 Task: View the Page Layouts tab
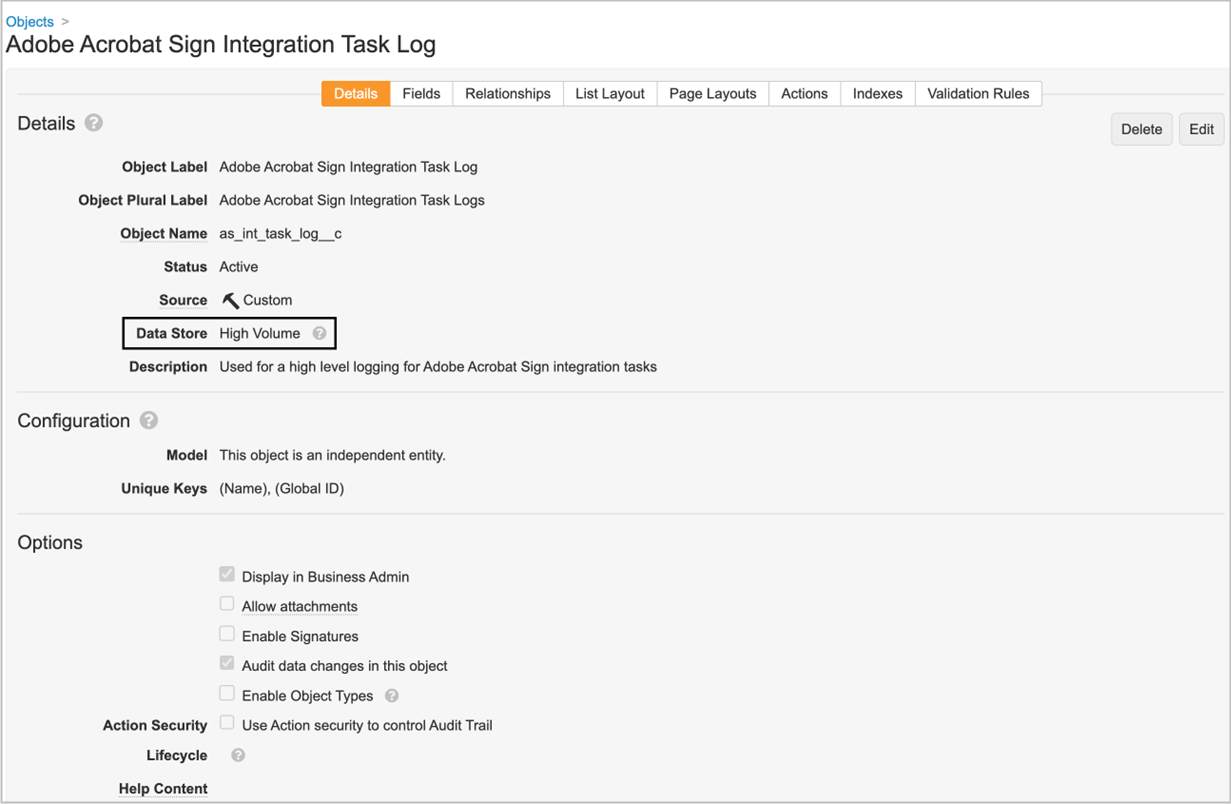coord(712,93)
